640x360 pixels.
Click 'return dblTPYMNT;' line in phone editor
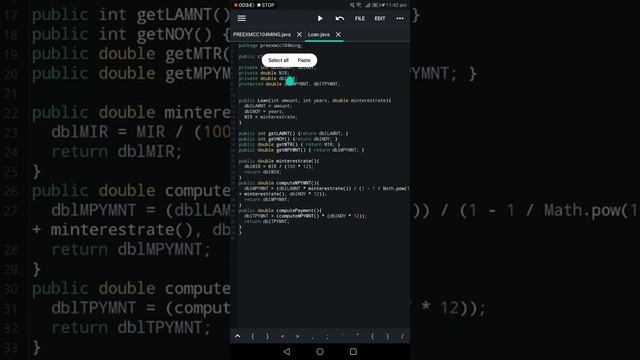(x=267, y=222)
